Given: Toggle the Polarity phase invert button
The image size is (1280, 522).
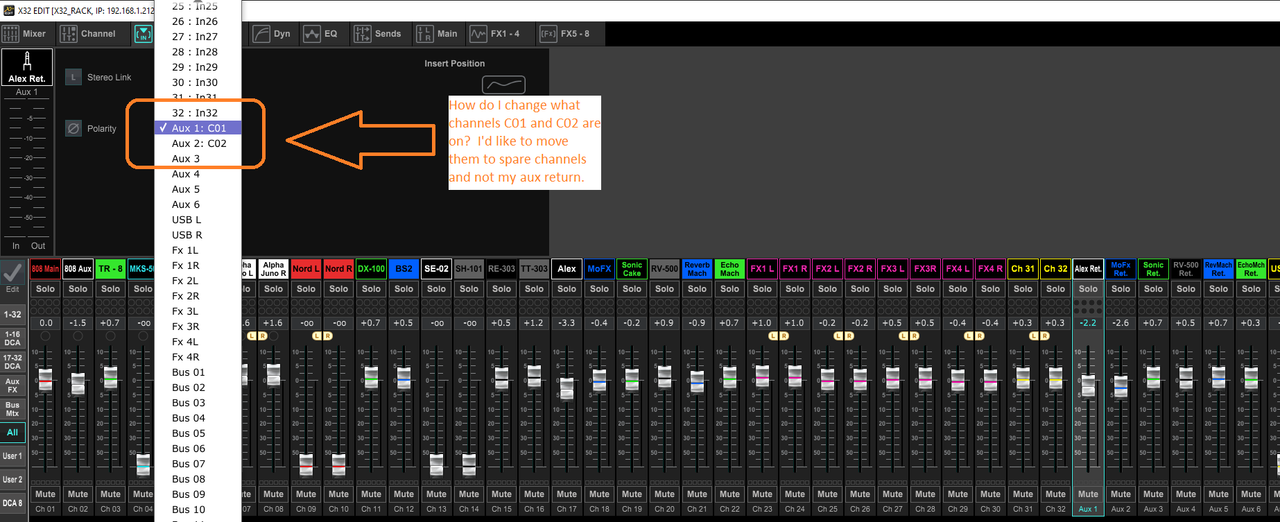Looking at the screenshot, I should pos(73,128).
